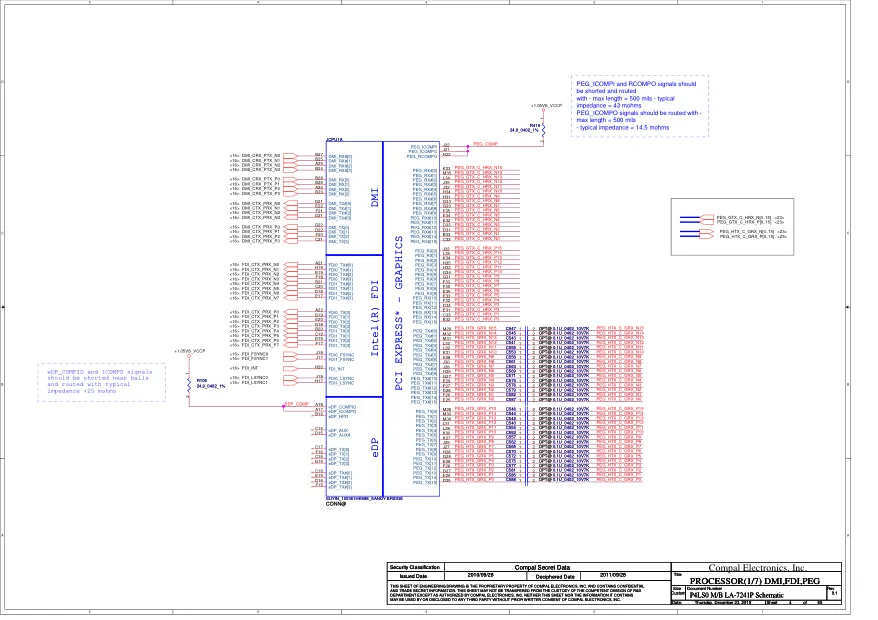This screenshot has height=620, width=878.
Task: Click the PEG_ICOMPI routing note box
Action: pyautogui.click(x=639, y=106)
